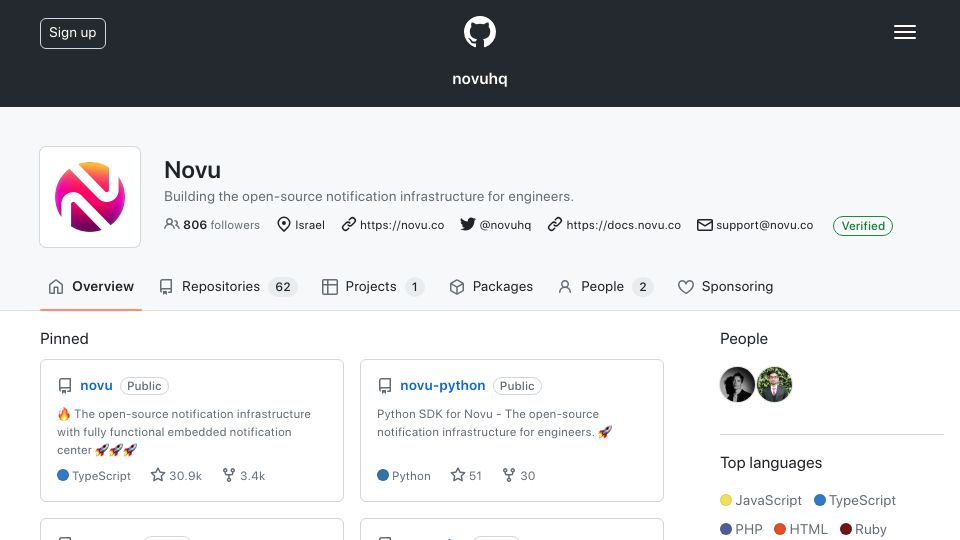Viewport: 960px width, 540px height.
Task: Click the Israel location text
Action: pyautogui.click(x=310, y=225)
